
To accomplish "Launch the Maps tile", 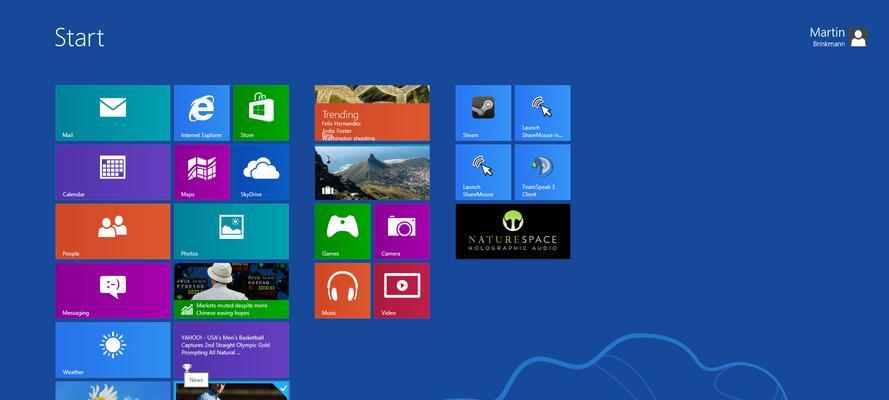I will [202, 172].
